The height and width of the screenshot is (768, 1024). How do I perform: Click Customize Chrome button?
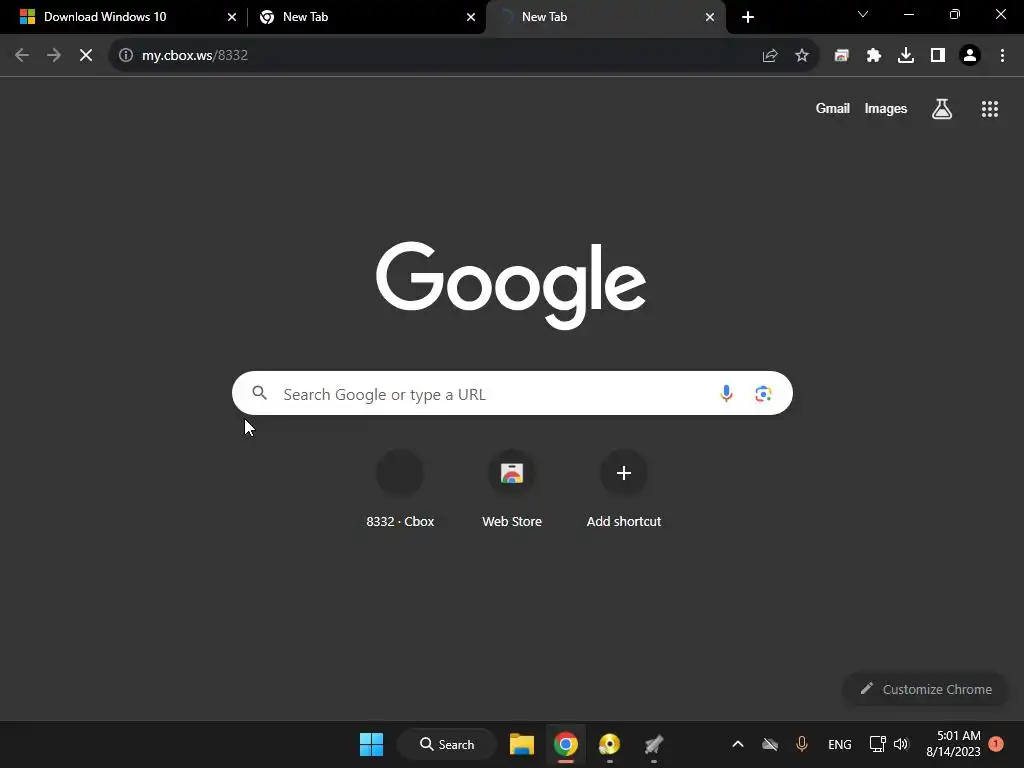point(925,689)
